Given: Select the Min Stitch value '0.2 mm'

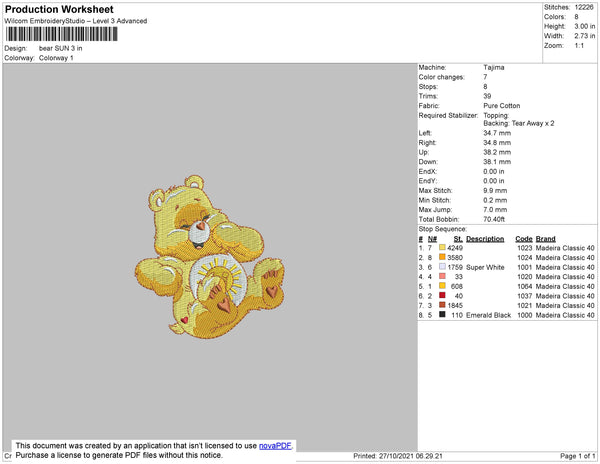Looking at the screenshot, I should tap(495, 200).
